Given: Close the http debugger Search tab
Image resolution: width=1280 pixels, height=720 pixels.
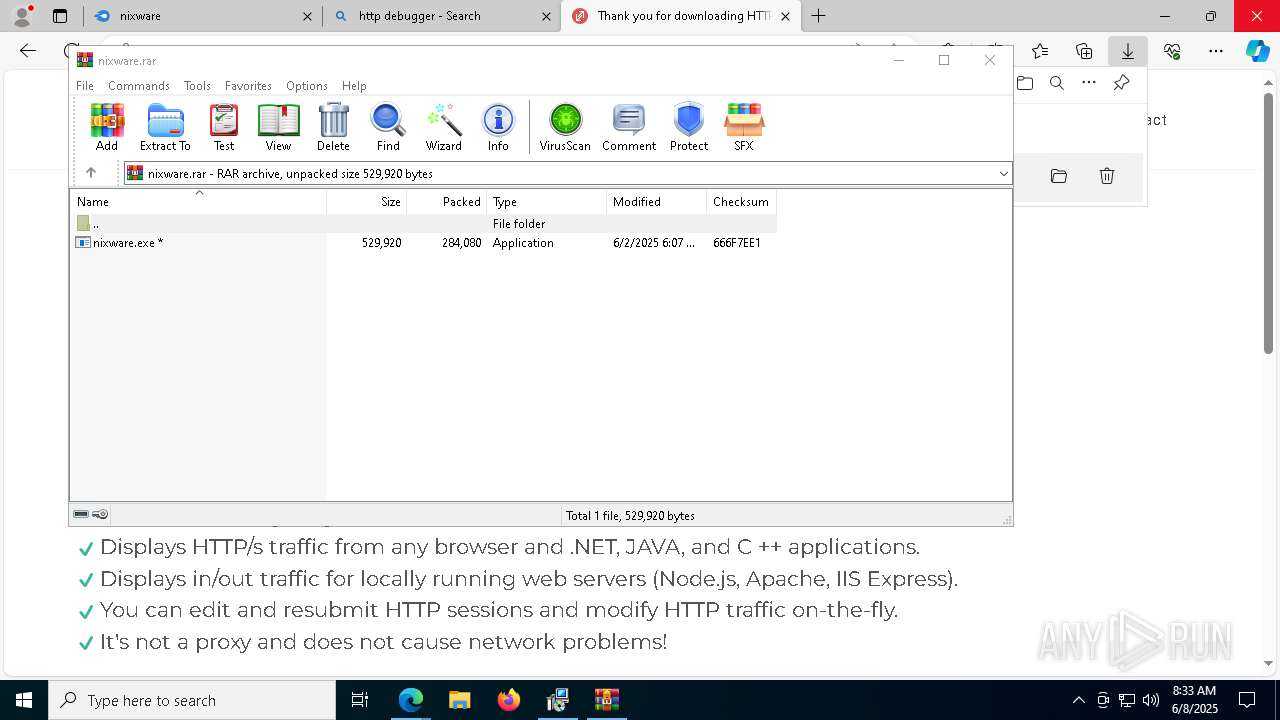Looking at the screenshot, I should pyautogui.click(x=546, y=16).
